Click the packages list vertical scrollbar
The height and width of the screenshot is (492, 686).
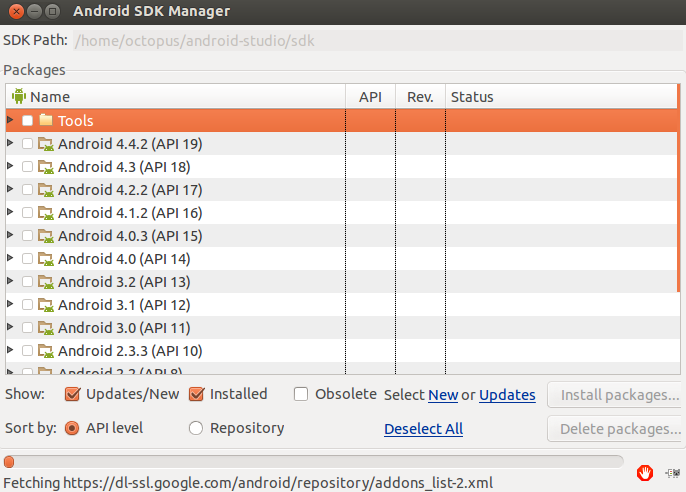(679, 188)
